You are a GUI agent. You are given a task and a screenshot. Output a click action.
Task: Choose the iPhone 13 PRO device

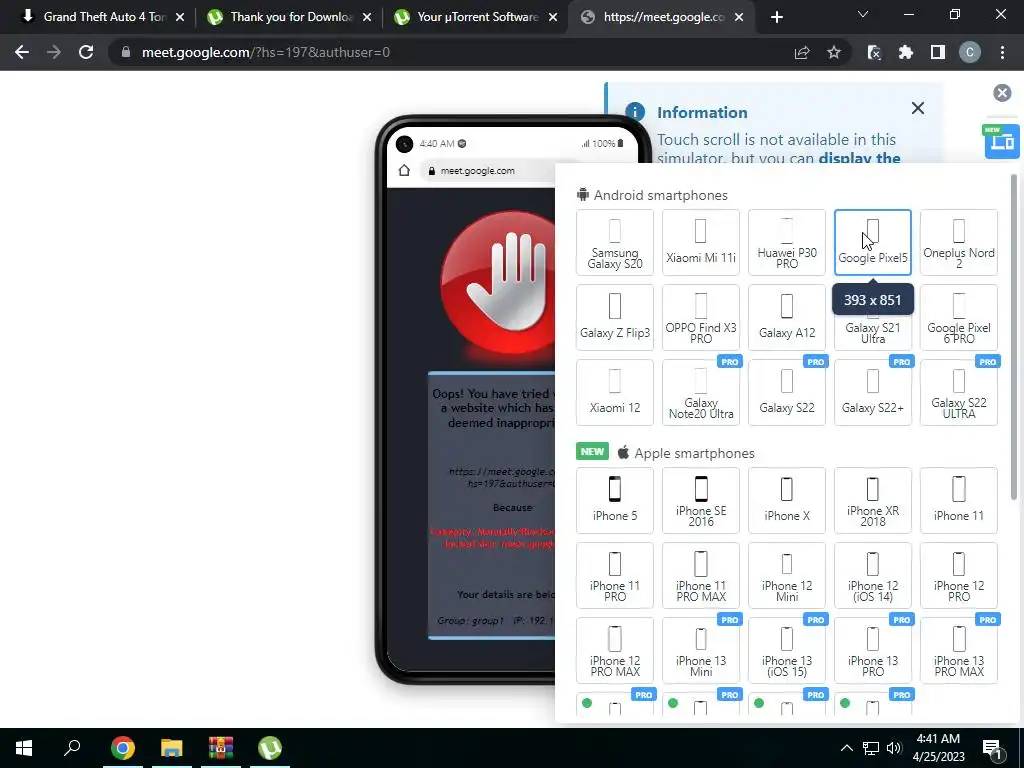pyautogui.click(x=872, y=650)
